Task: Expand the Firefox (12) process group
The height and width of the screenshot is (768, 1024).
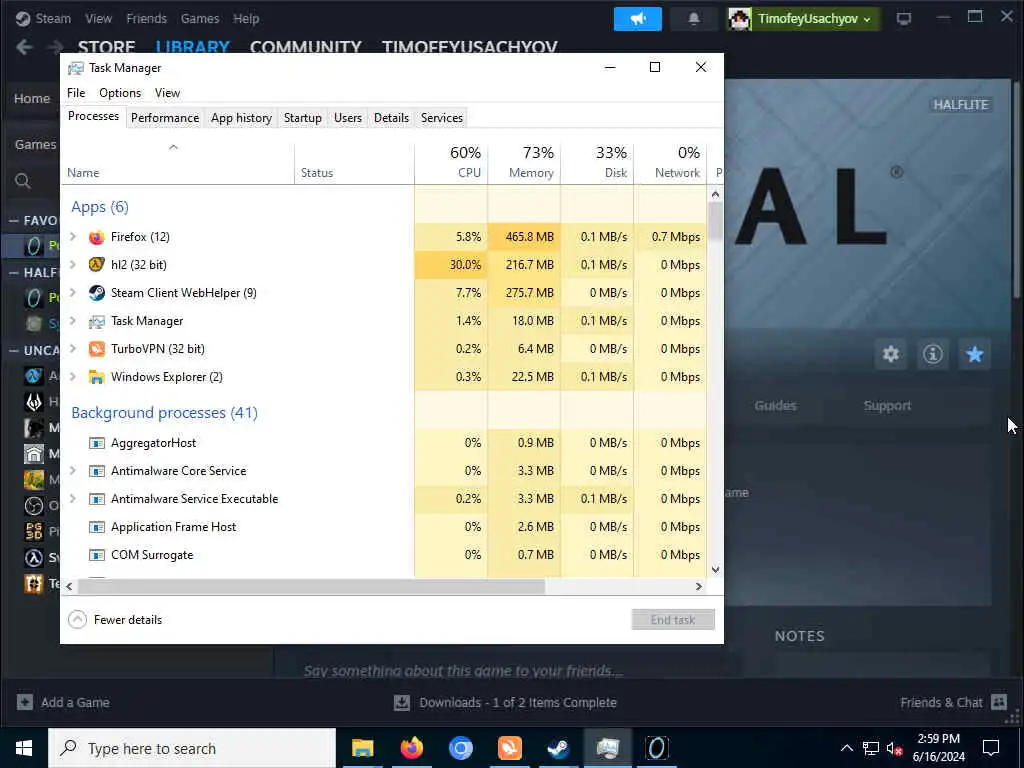Action: click(x=73, y=237)
